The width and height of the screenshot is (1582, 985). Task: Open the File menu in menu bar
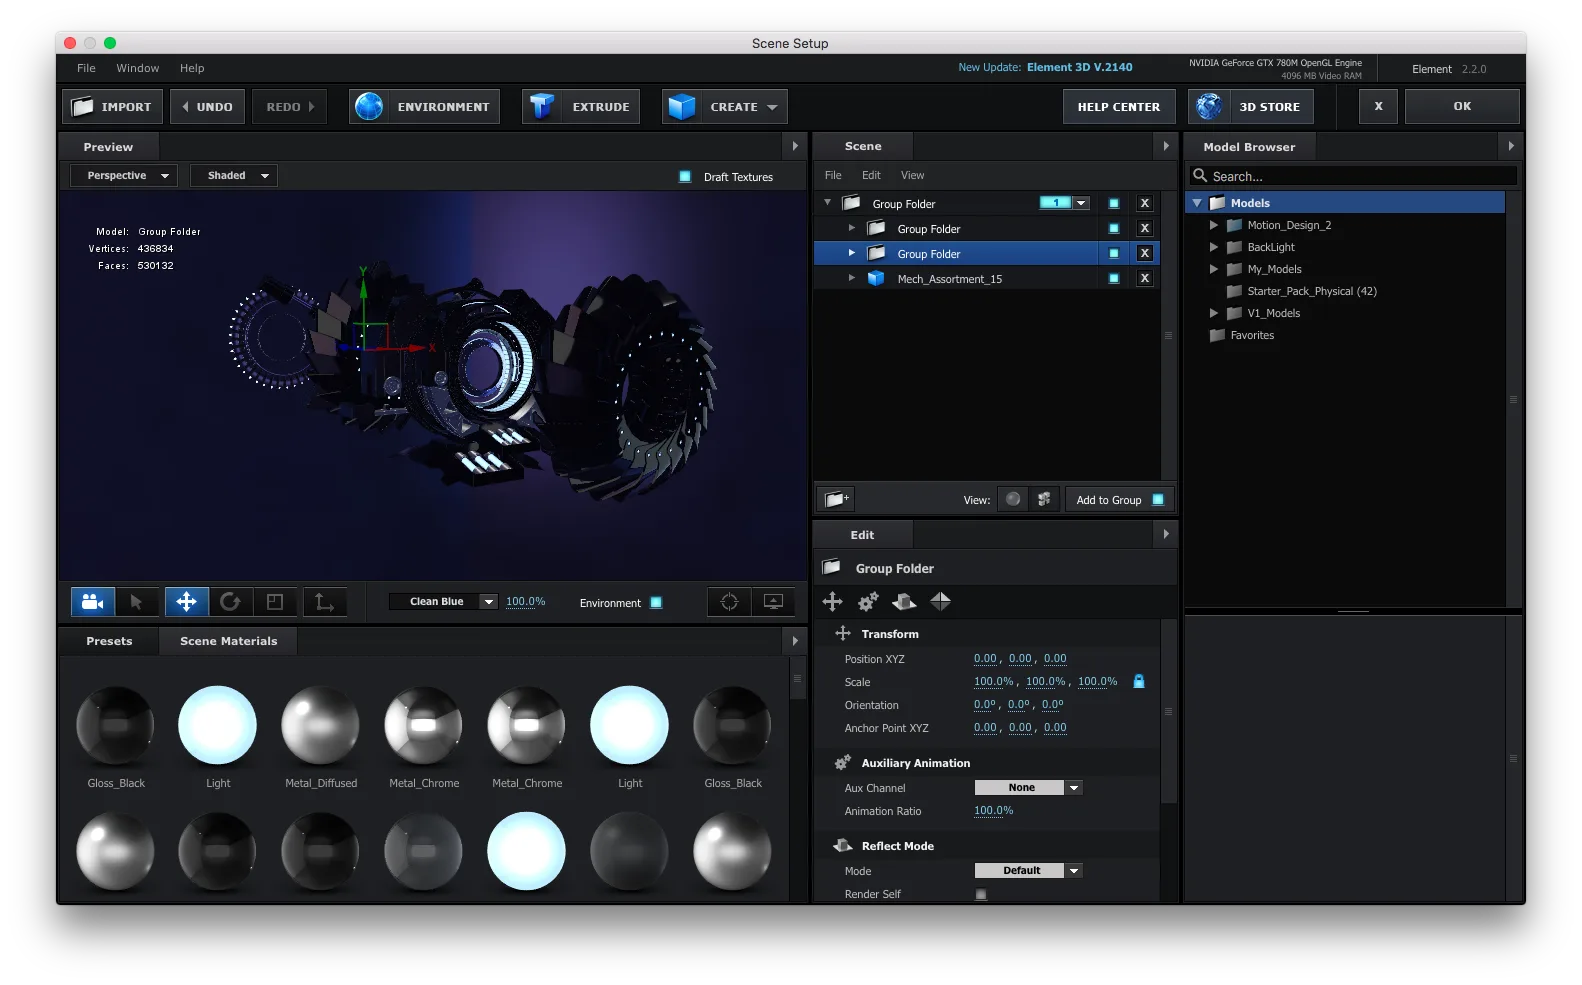86,68
